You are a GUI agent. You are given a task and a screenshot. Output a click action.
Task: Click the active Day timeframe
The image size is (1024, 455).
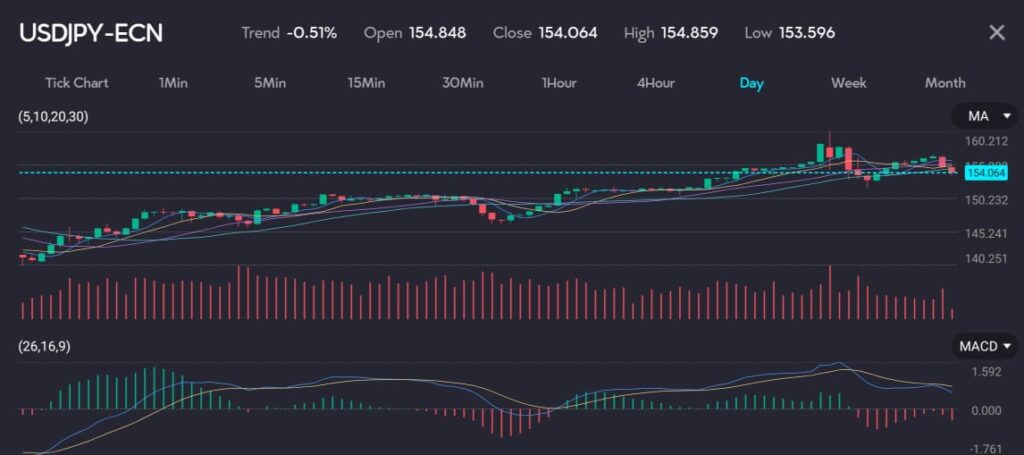point(751,83)
